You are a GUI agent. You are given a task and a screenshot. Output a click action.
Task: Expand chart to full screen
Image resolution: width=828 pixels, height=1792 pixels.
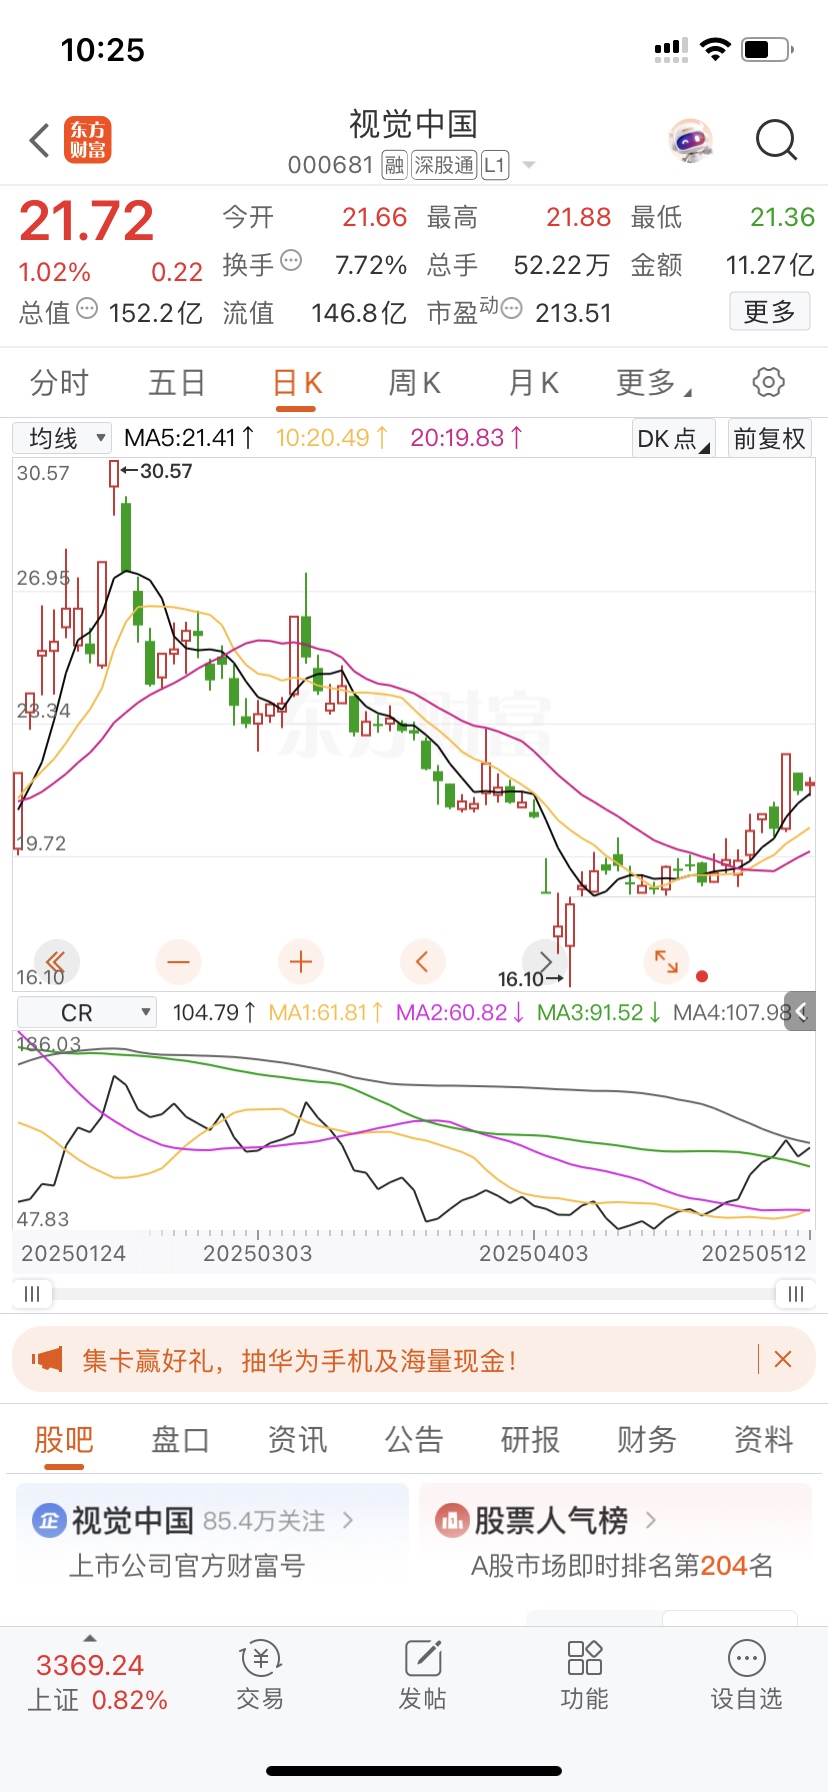point(666,962)
